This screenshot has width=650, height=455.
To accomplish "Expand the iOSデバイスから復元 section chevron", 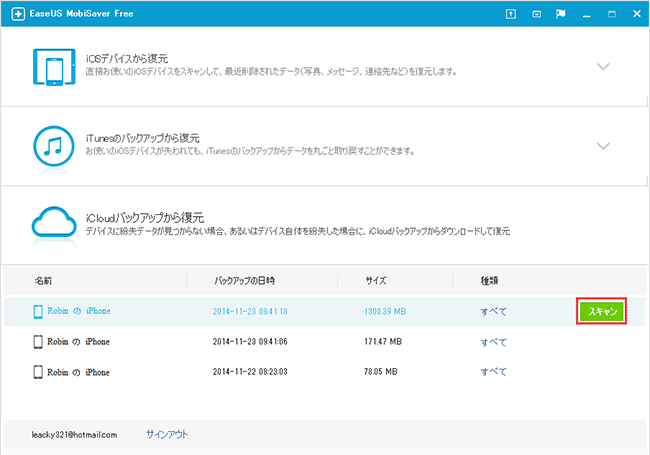I will pyautogui.click(x=603, y=66).
